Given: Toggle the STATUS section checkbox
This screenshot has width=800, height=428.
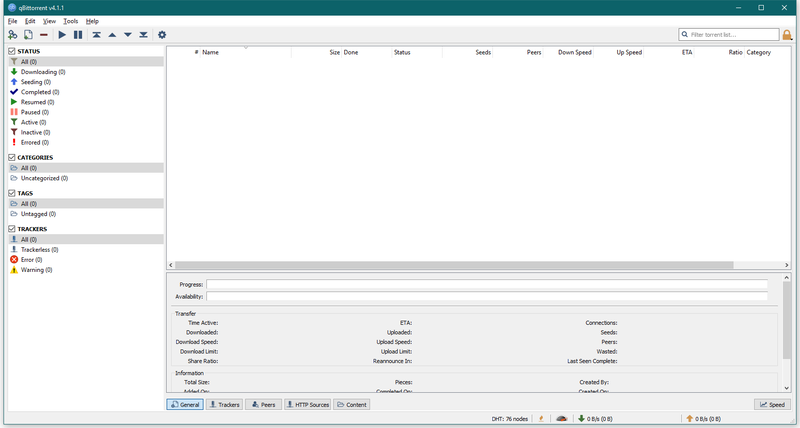Looking at the screenshot, I should click(x=12, y=51).
